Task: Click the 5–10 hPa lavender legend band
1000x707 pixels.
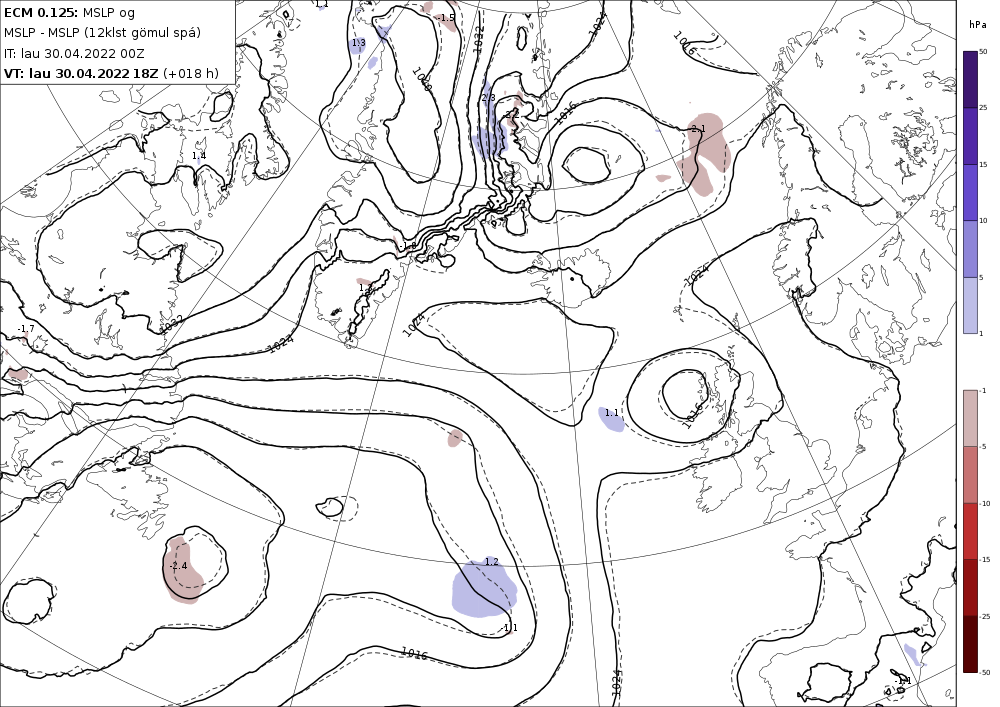Action: (970, 249)
